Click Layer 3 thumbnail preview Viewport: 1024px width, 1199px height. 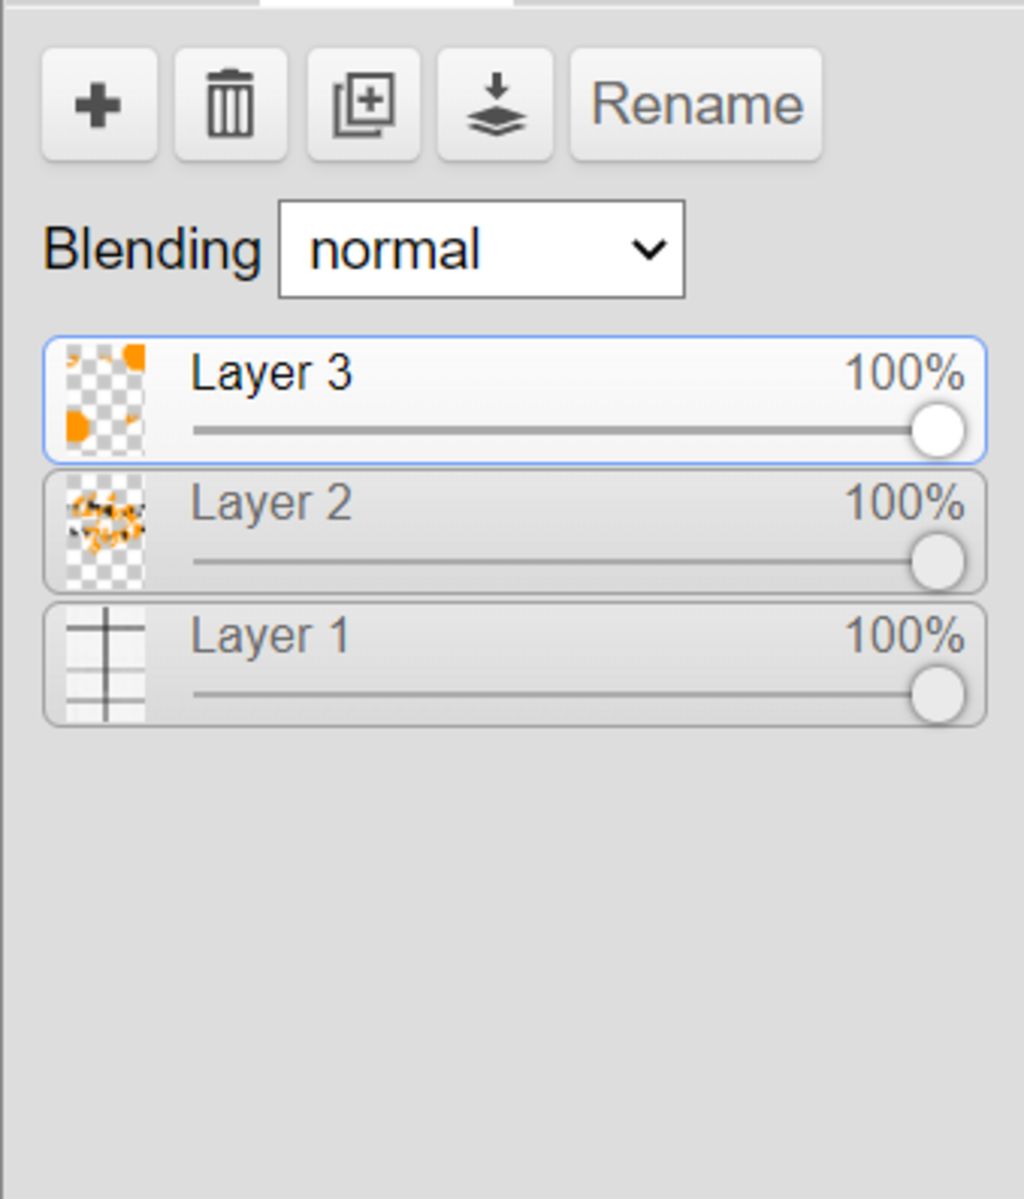click(106, 400)
